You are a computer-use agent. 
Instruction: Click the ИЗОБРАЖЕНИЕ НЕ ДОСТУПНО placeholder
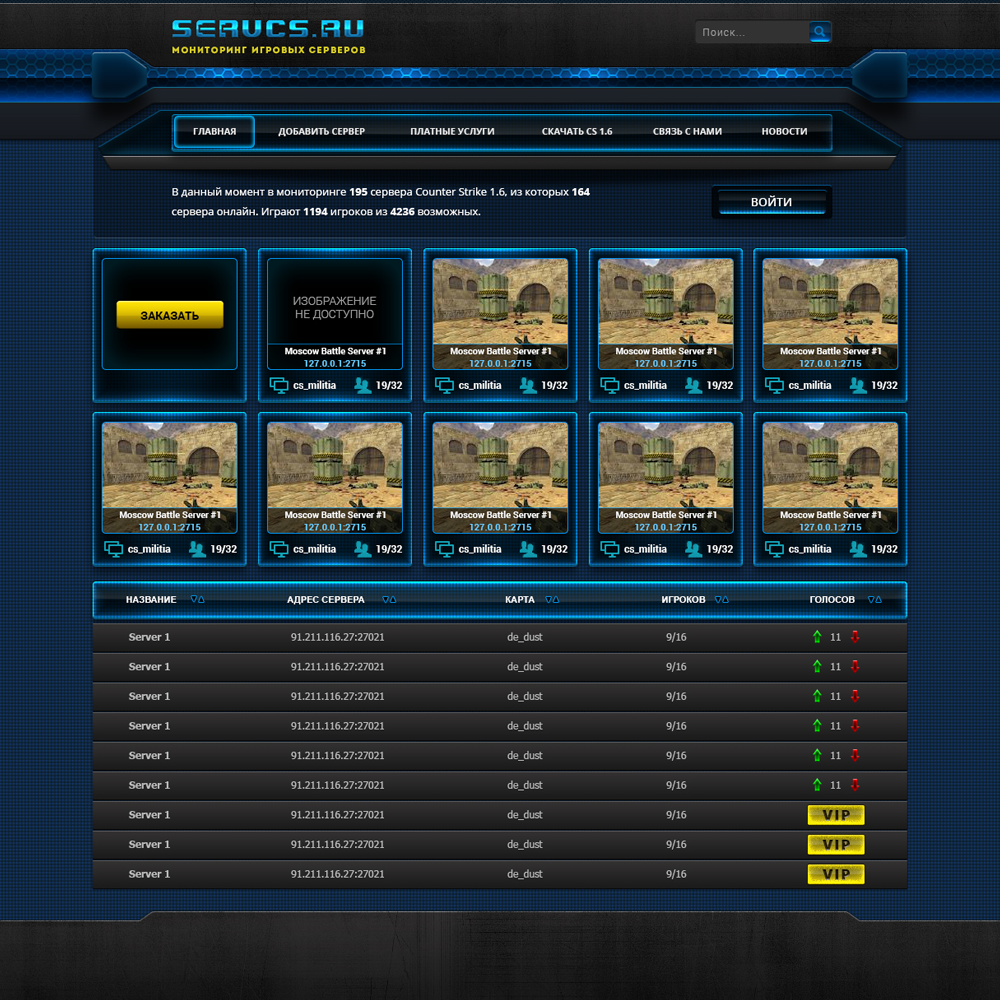(x=335, y=307)
